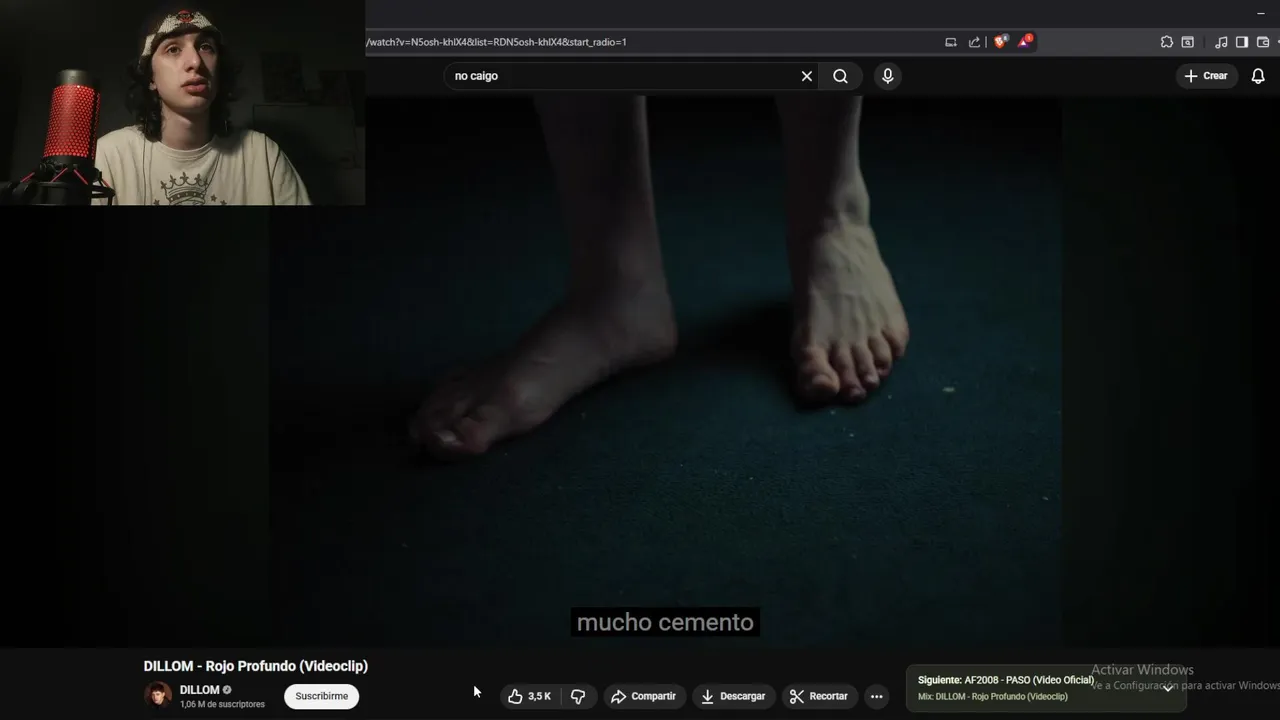Open the extensions puzzle icon
Viewport: 1280px width, 720px height.
point(1166,42)
